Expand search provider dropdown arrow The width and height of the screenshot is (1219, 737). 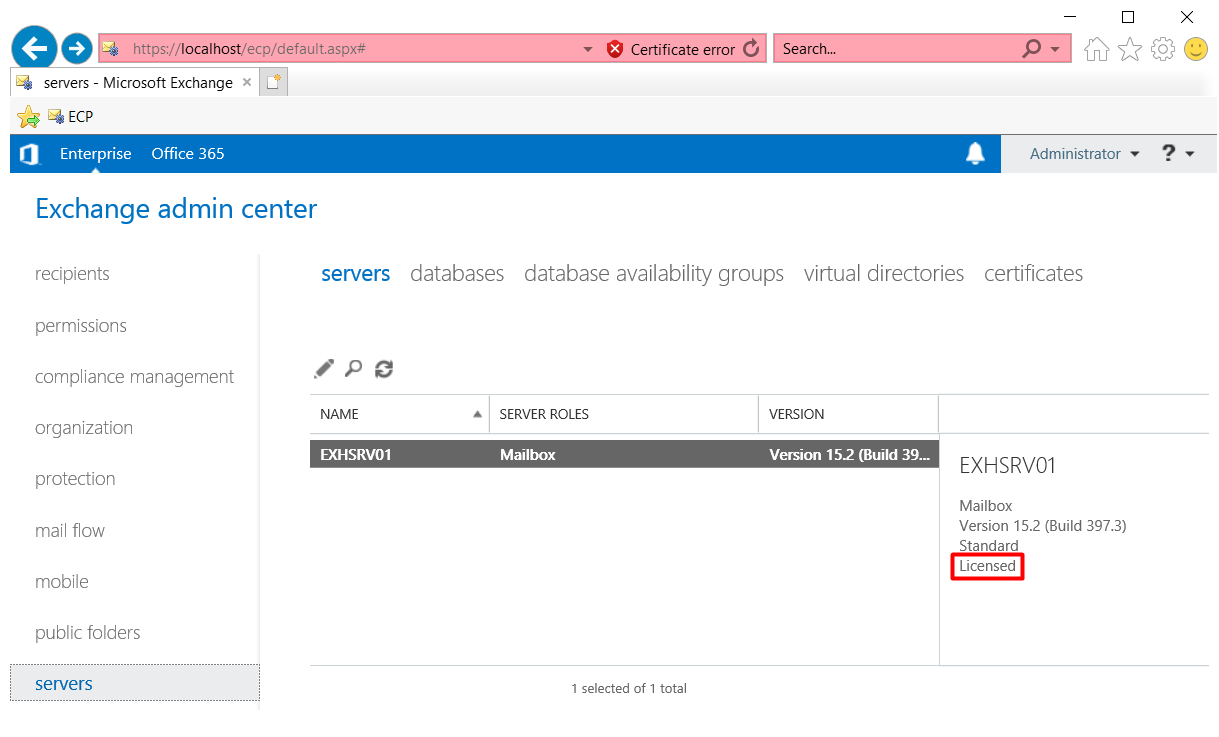point(1056,49)
